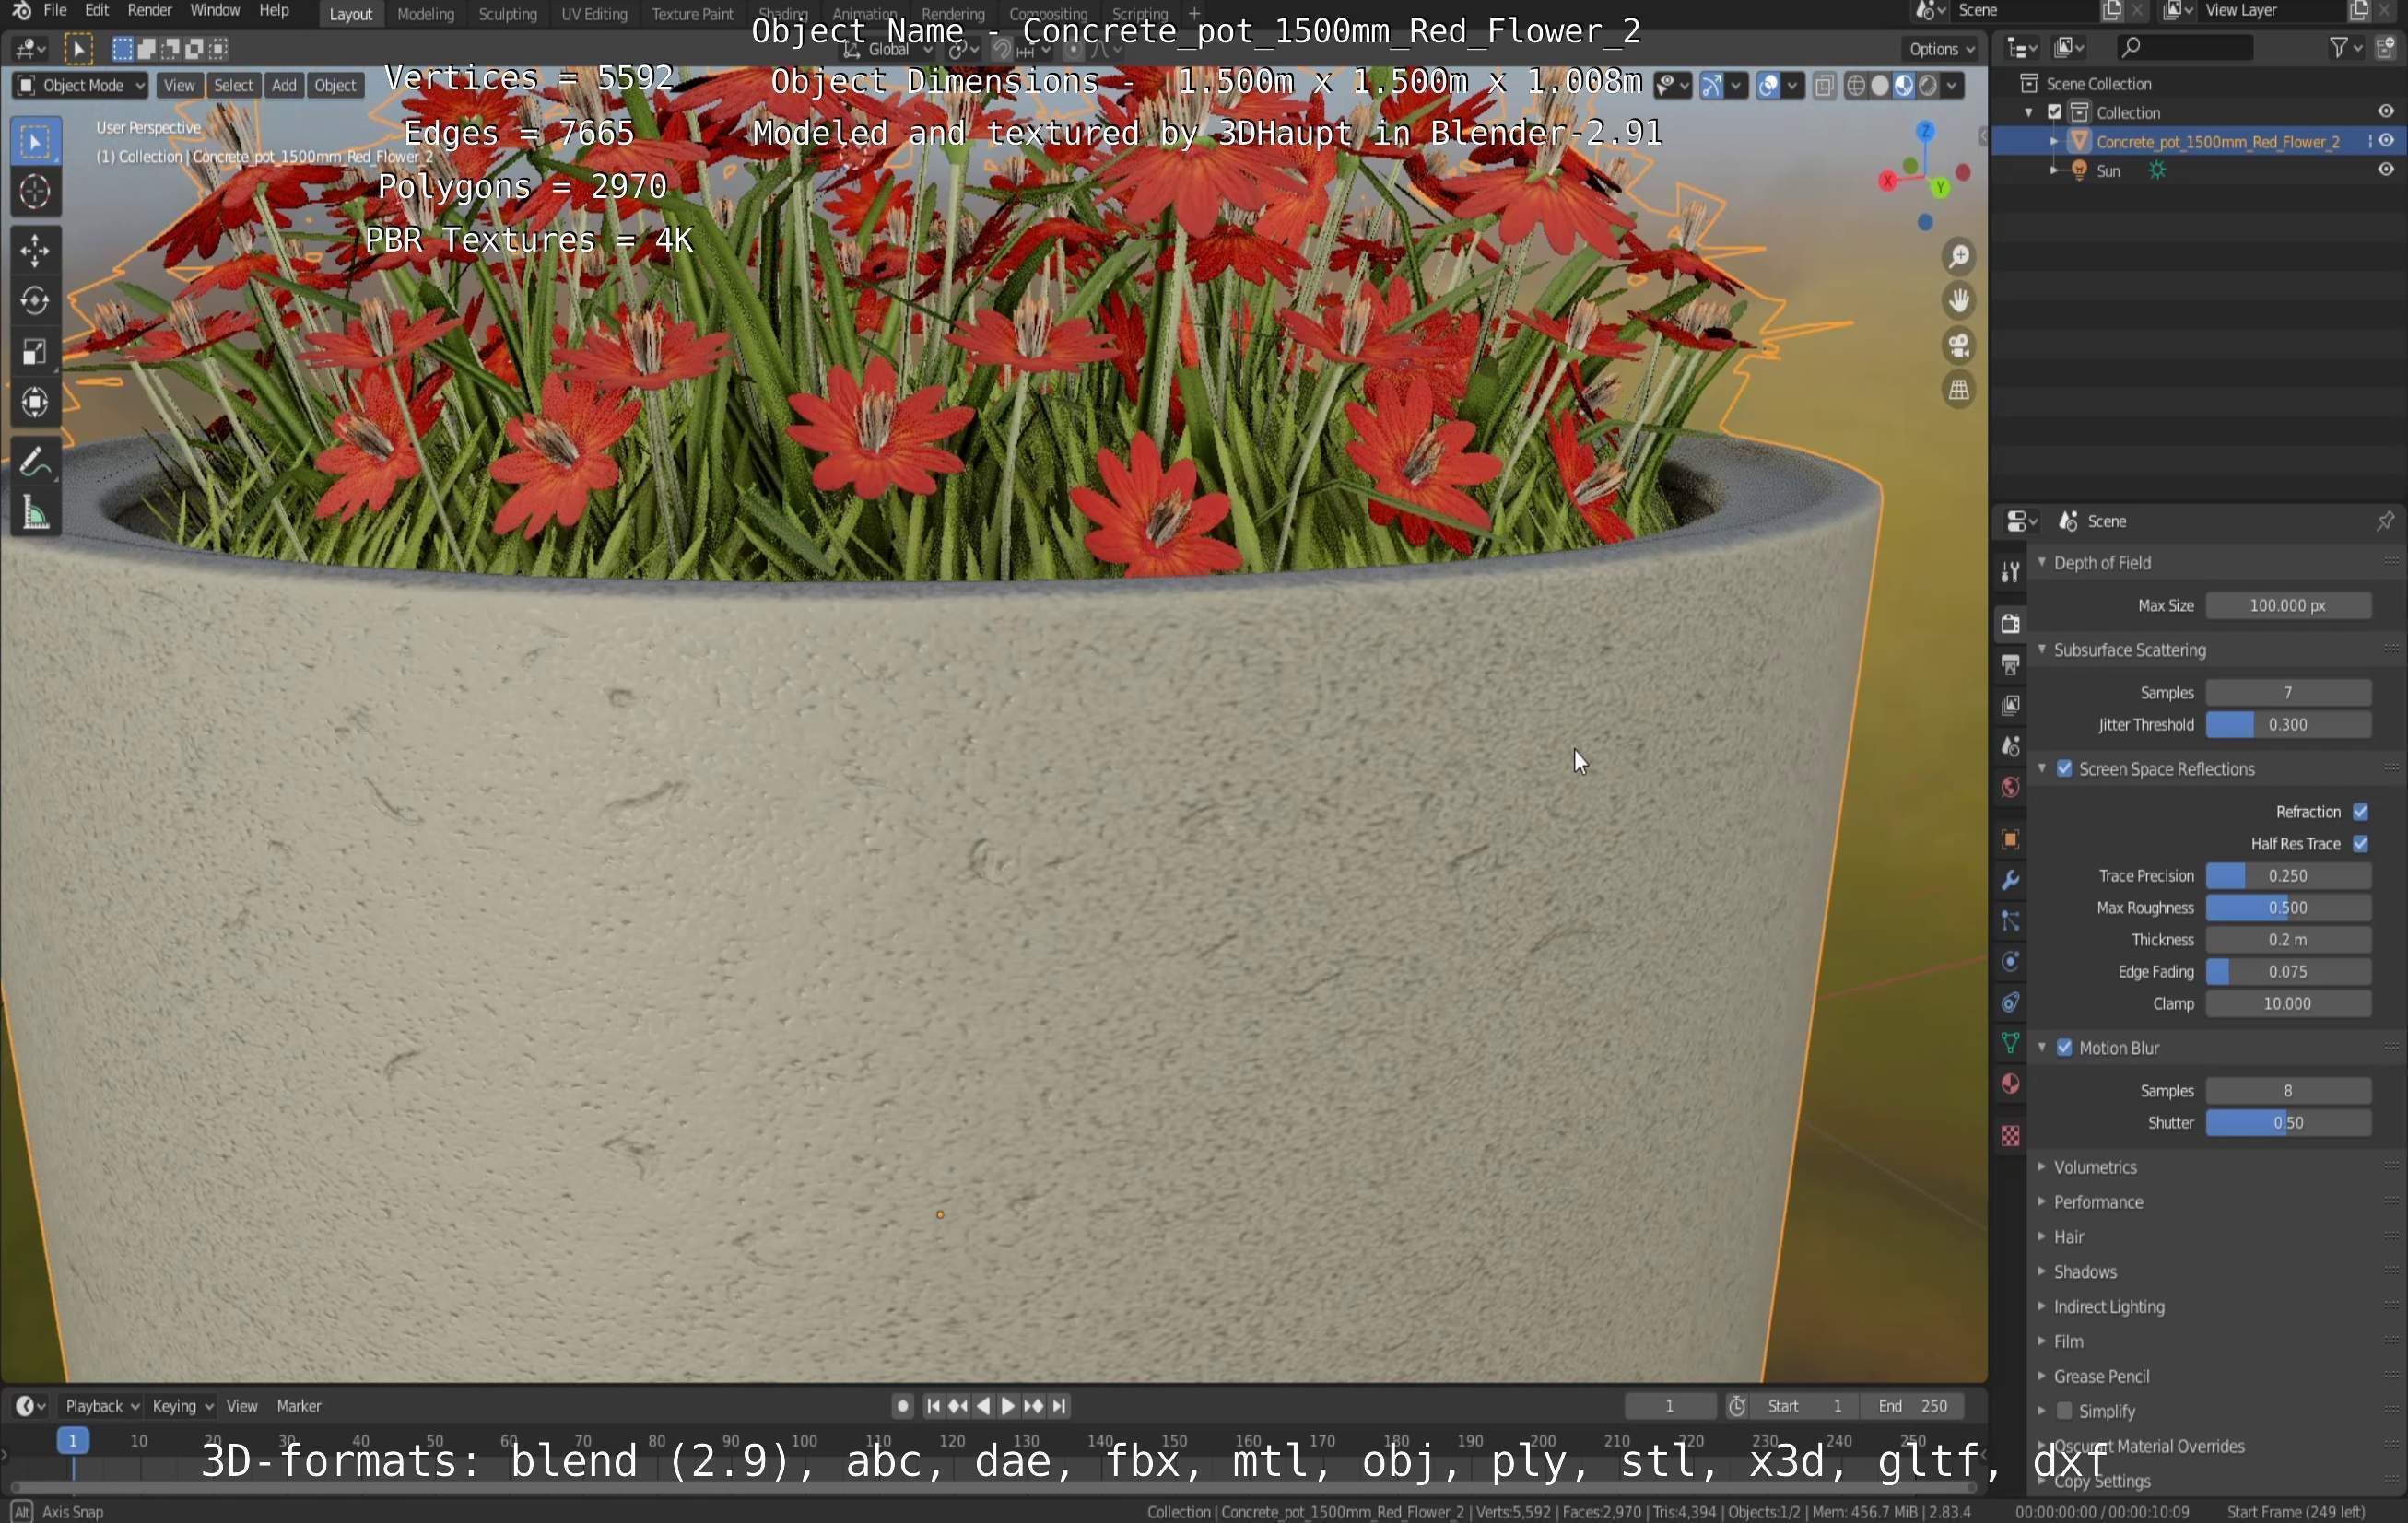Open the Scene properties tab
2408x1523 pixels.
click(x=2010, y=746)
